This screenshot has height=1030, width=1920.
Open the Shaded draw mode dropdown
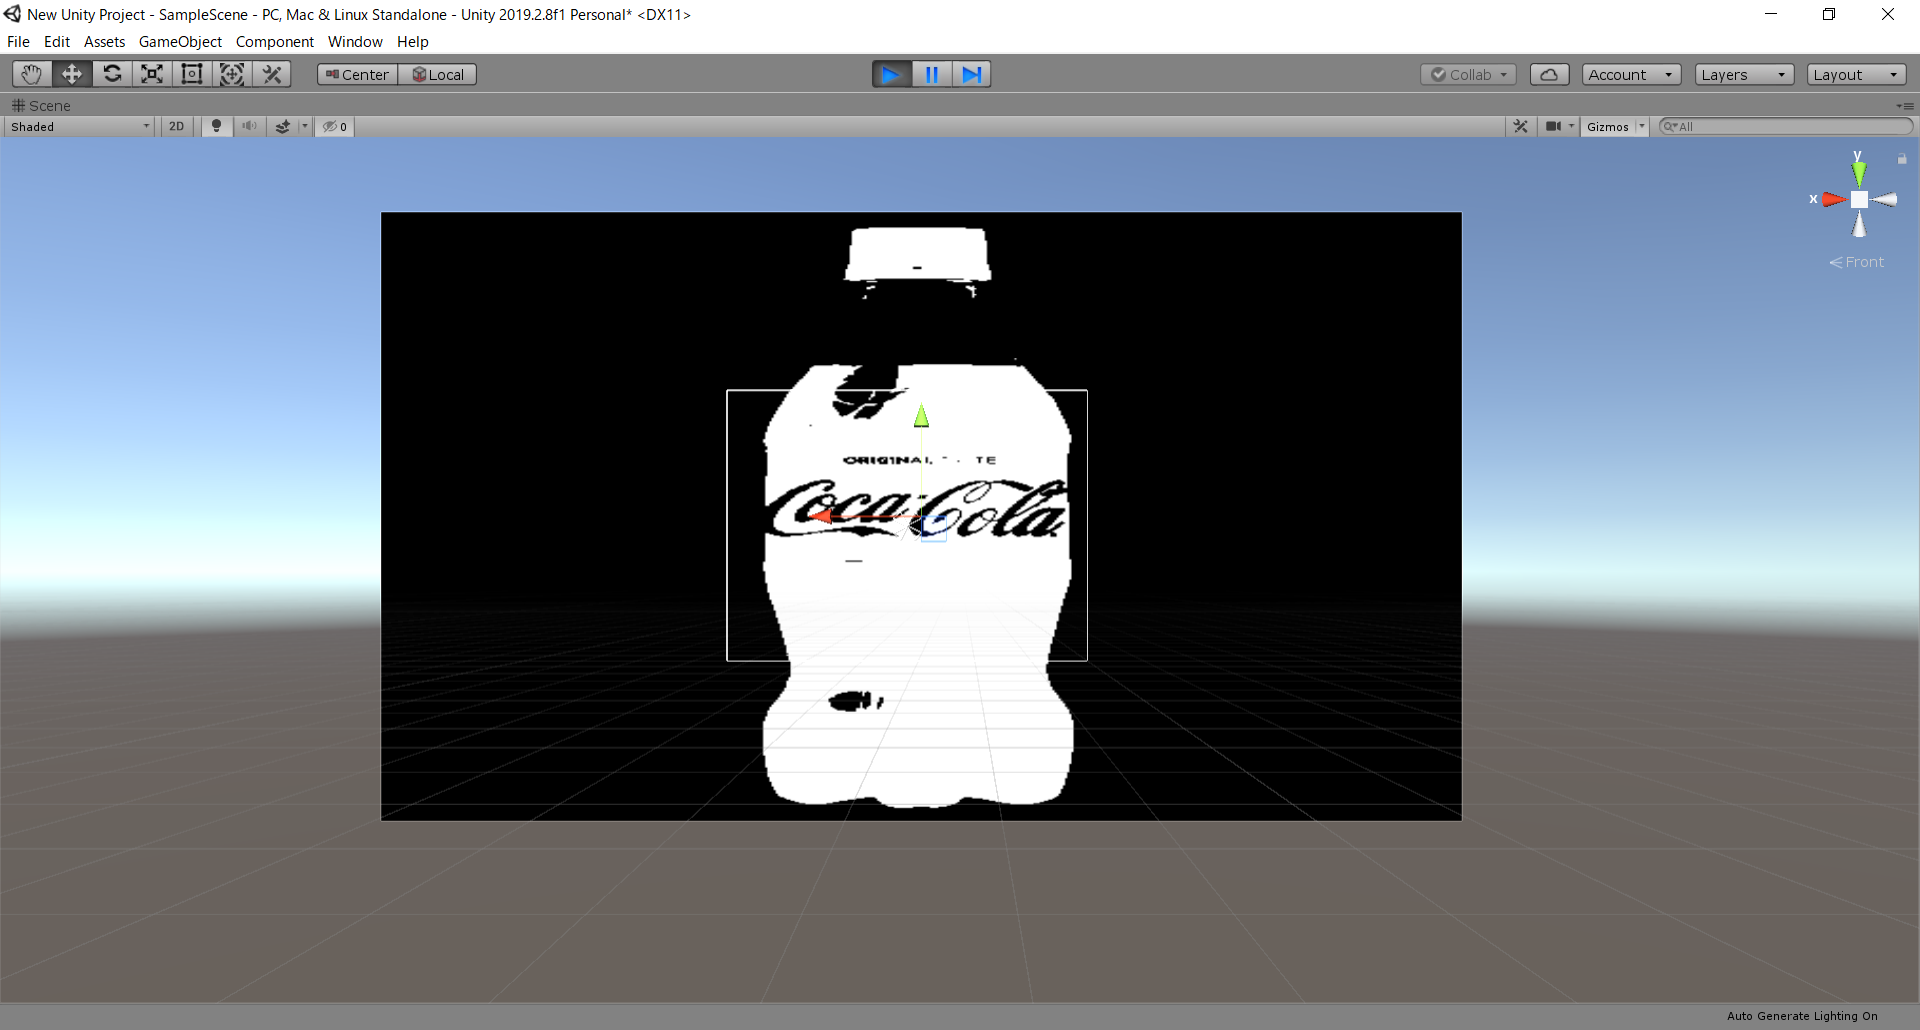pyautogui.click(x=80, y=127)
